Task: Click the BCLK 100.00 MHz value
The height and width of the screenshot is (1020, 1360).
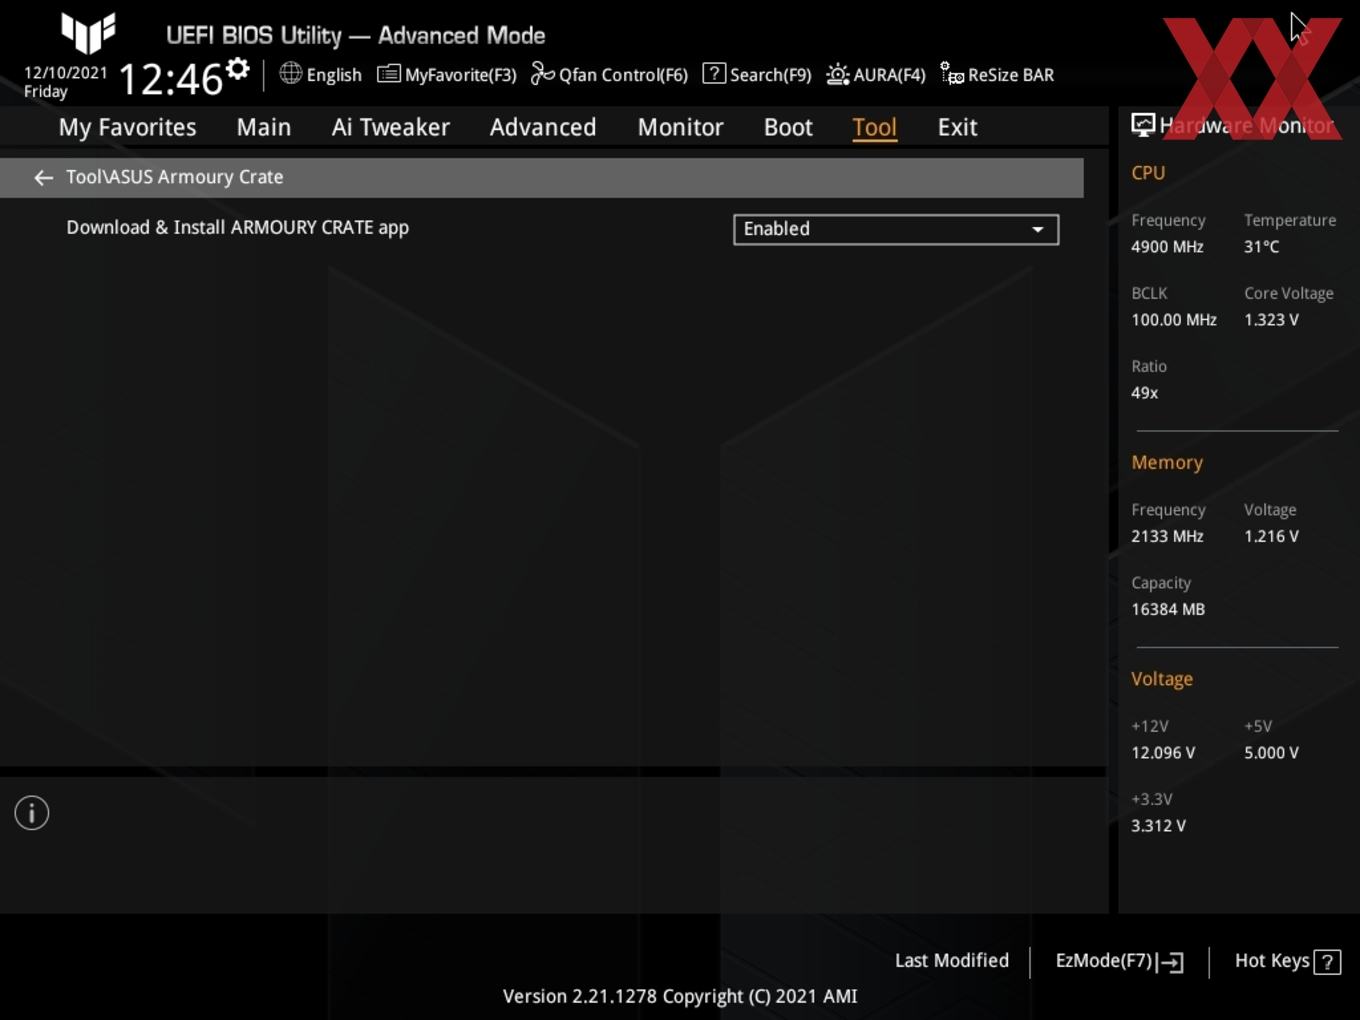Action: pos(1174,320)
